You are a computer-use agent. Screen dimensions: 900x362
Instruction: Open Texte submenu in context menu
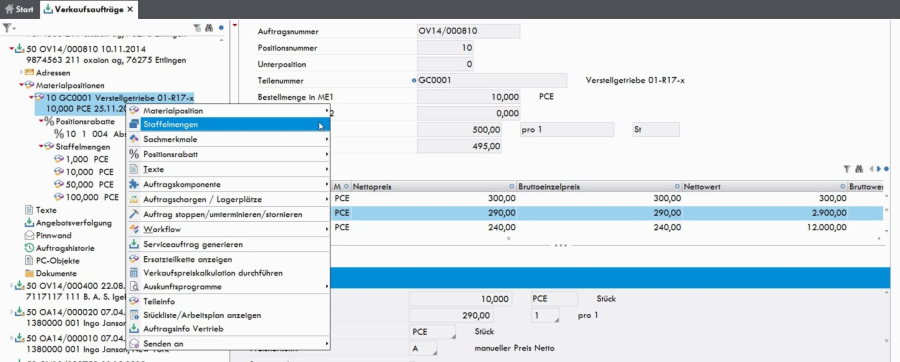(x=228, y=169)
